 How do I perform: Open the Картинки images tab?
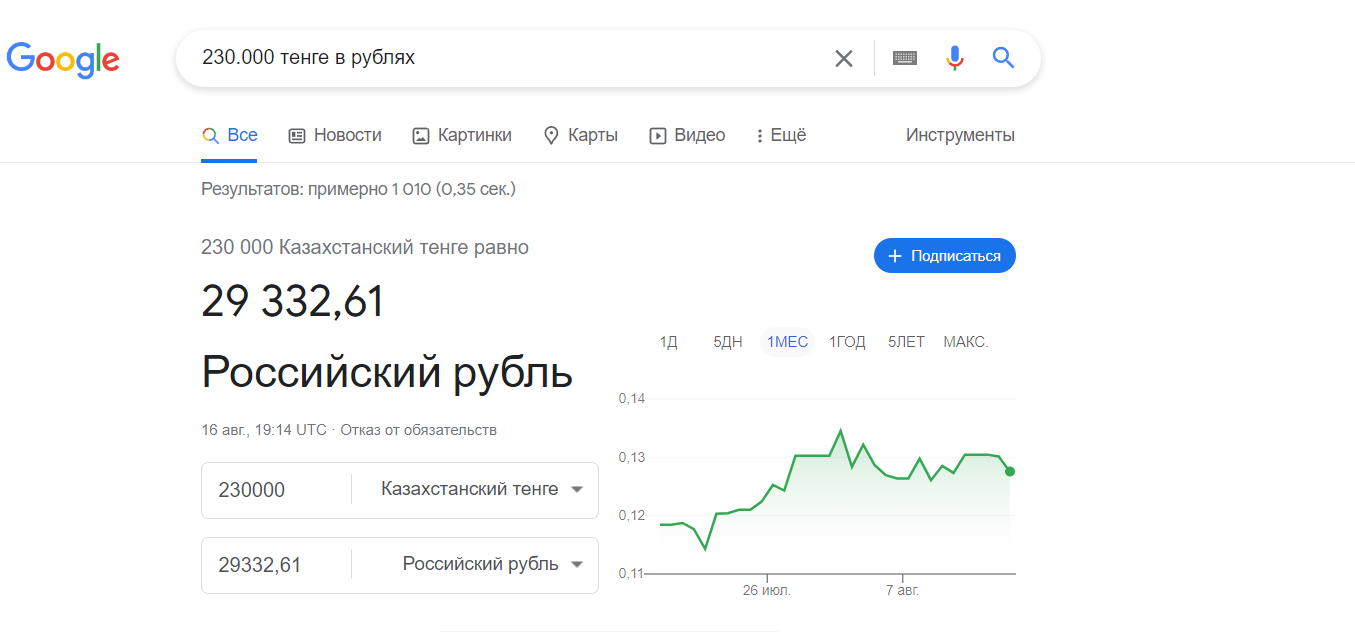462,135
